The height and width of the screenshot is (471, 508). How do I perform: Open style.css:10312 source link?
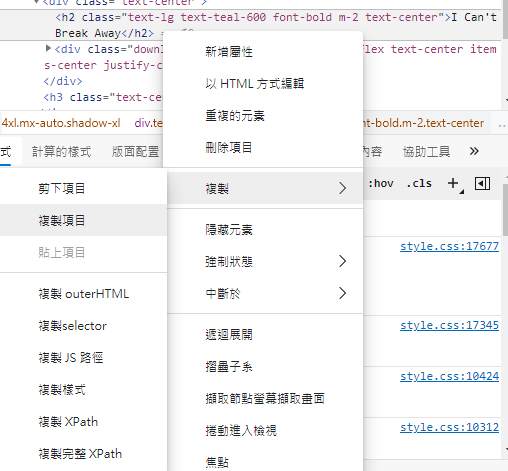(x=449, y=427)
